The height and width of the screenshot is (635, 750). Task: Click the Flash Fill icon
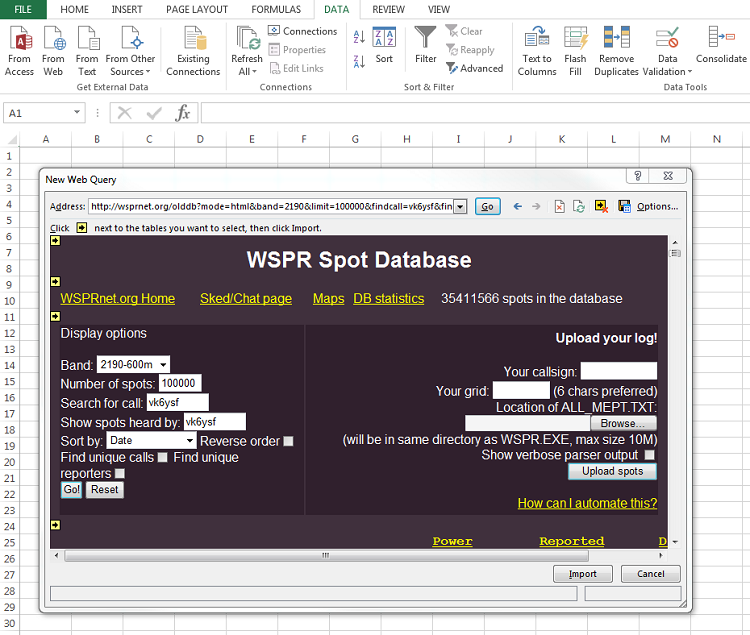click(x=575, y=50)
